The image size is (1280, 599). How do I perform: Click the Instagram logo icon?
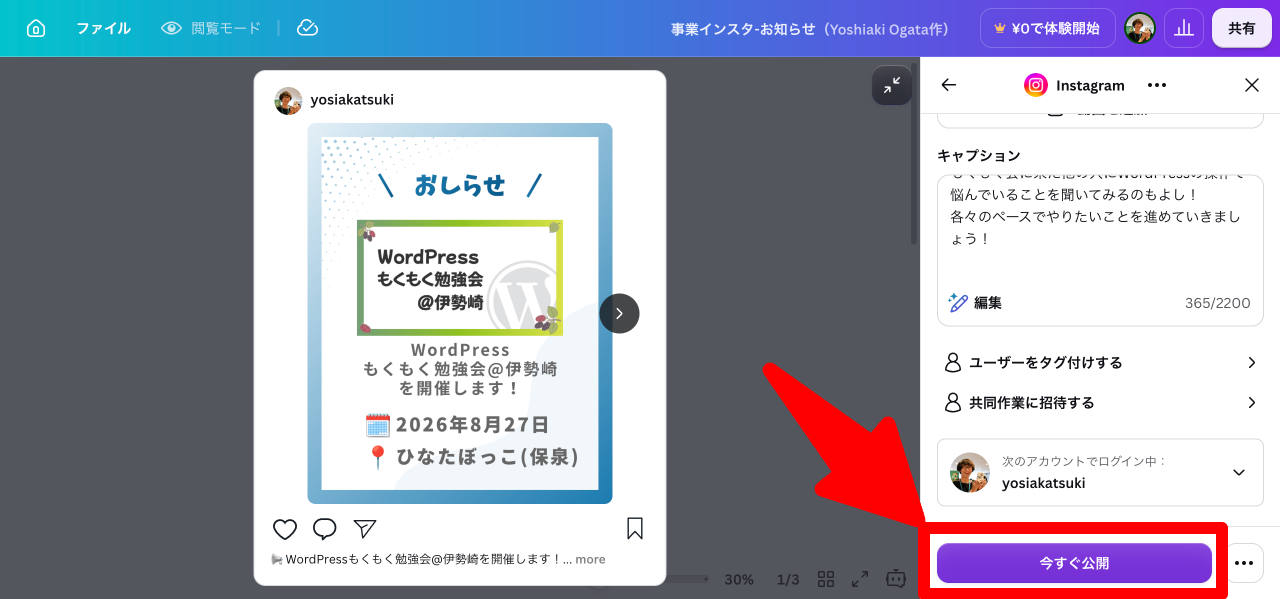(1036, 85)
